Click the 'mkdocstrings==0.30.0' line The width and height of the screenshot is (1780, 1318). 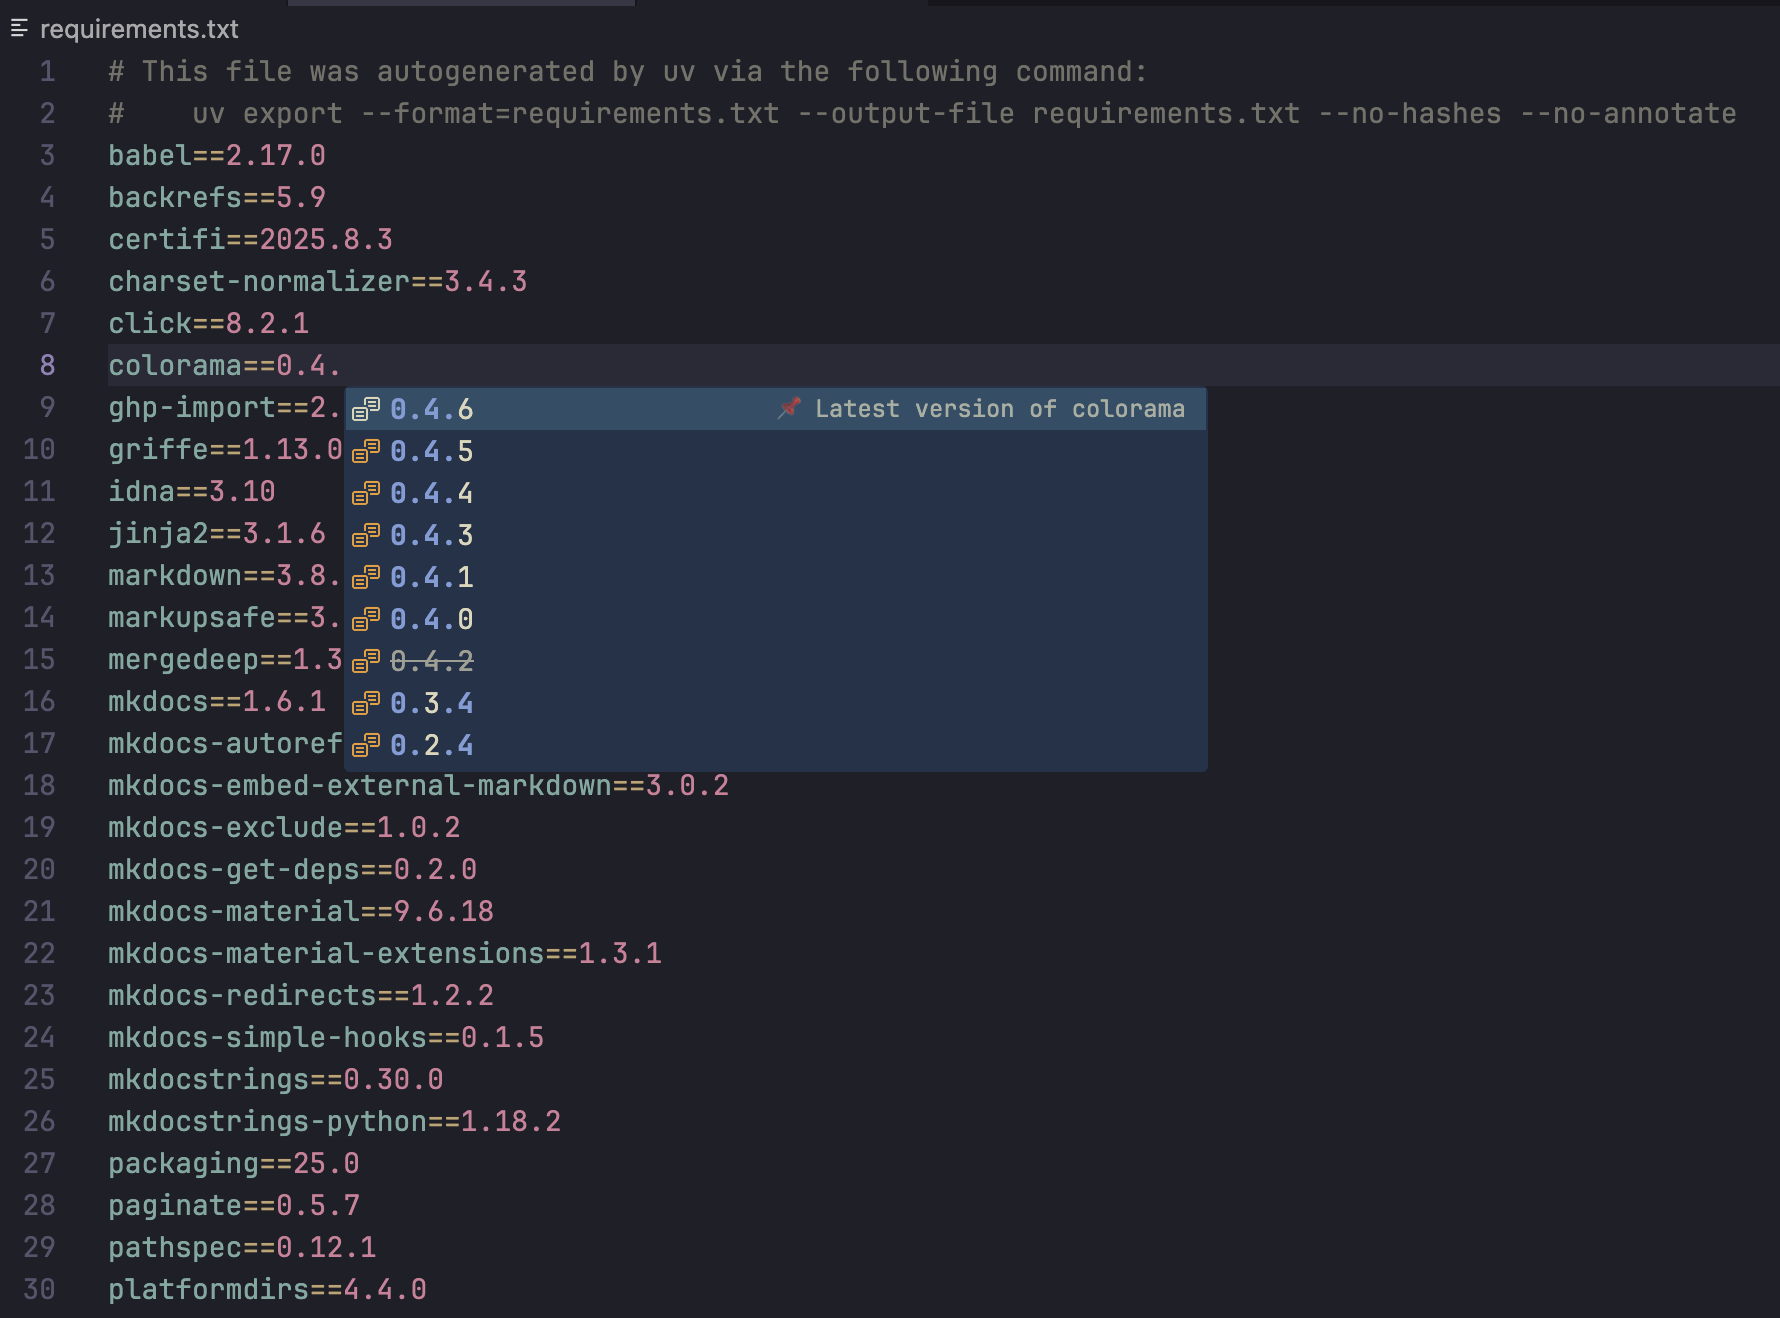276,1079
